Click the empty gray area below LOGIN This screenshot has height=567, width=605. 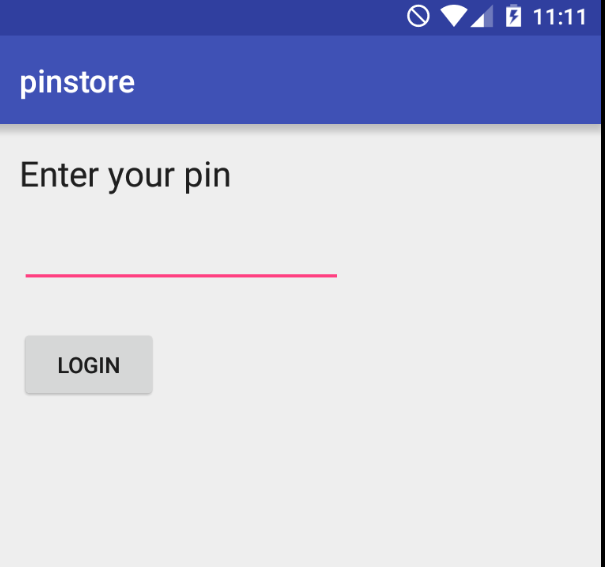[x=300, y=482]
